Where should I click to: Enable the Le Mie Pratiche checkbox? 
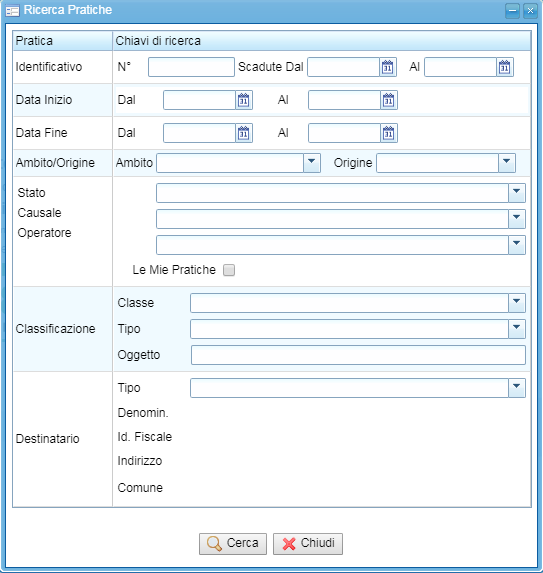[x=229, y=270]
